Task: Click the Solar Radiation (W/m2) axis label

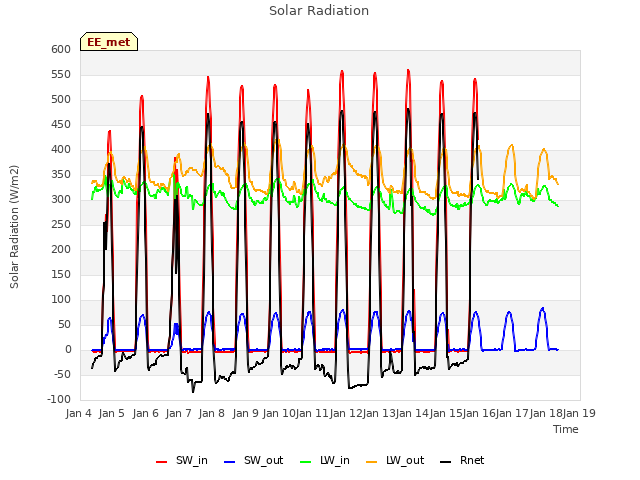Action: (x=14, y=227)
